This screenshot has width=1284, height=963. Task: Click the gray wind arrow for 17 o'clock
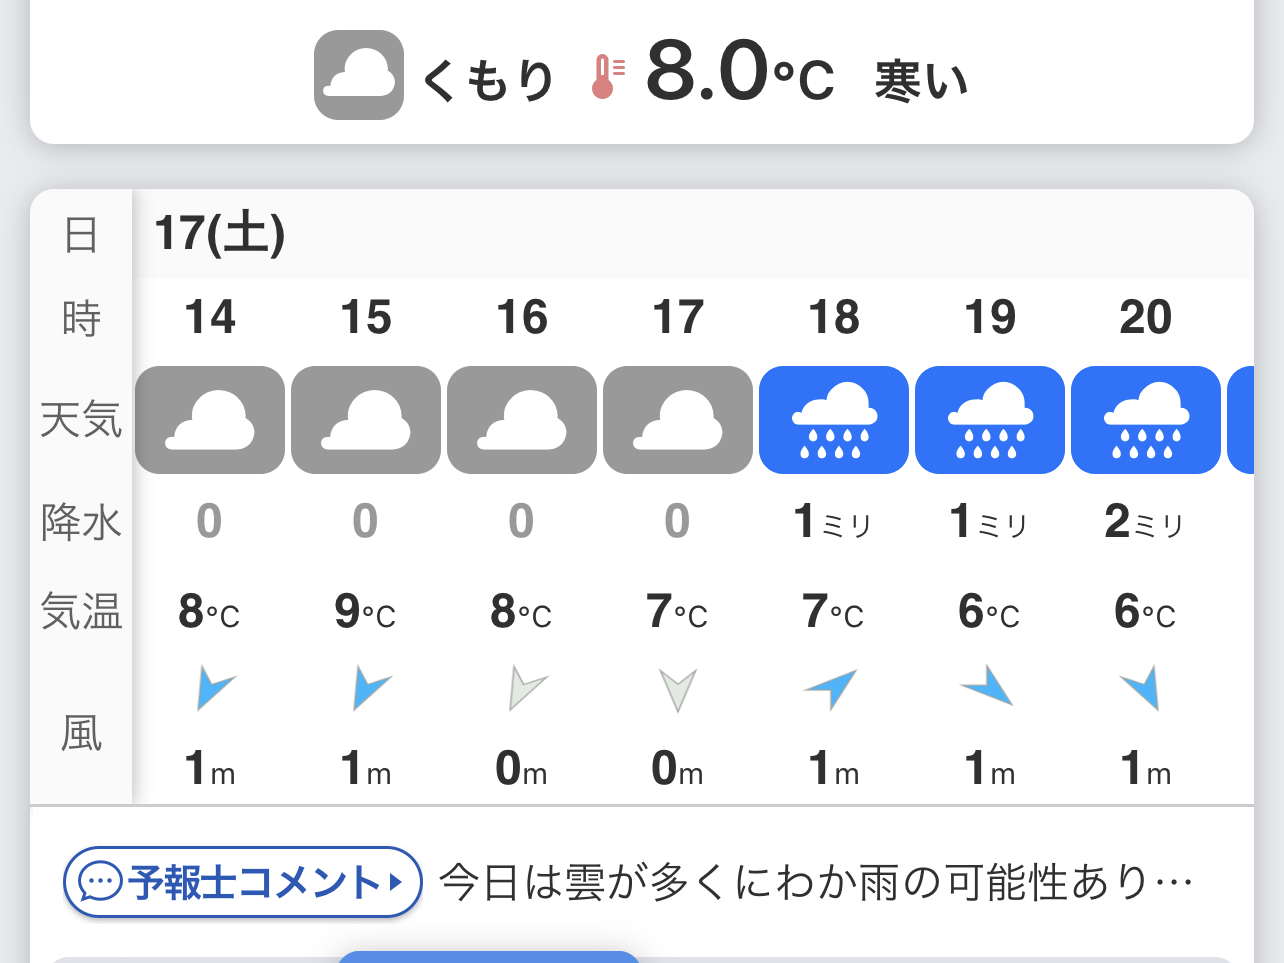click(678, 690)
